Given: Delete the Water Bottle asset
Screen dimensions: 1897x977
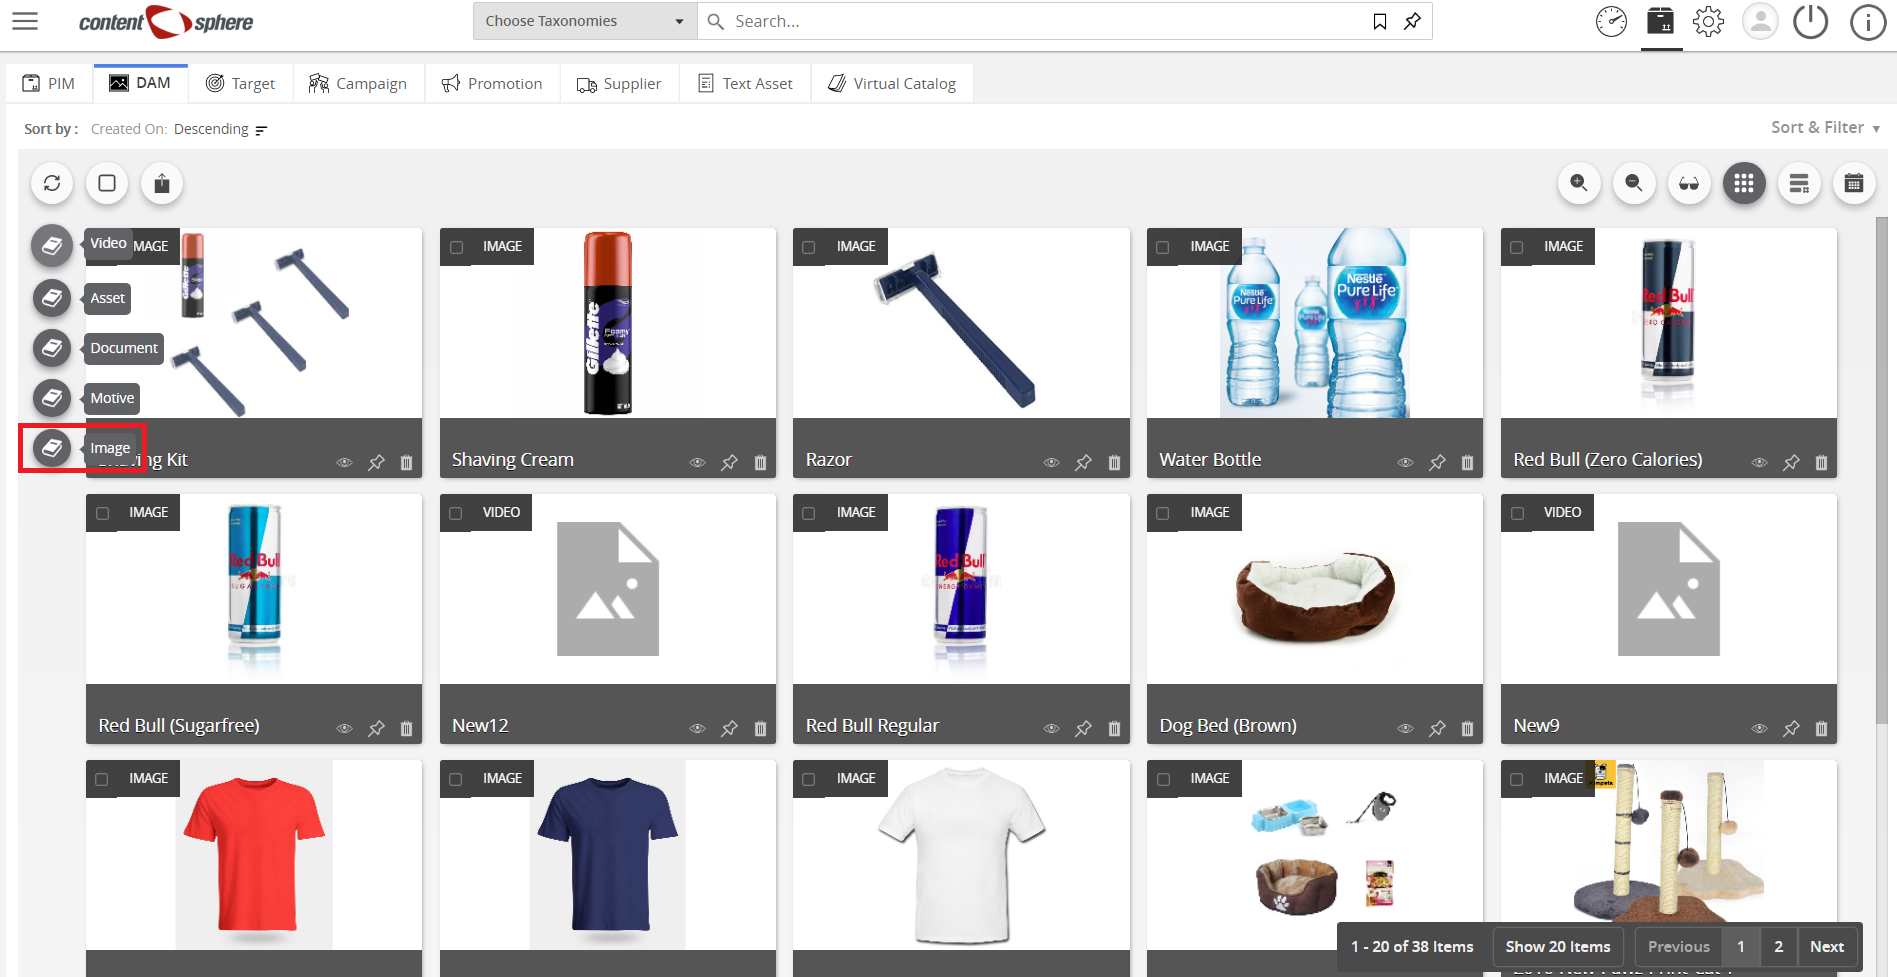Looking at the screenshot, I should [1468, 462].
